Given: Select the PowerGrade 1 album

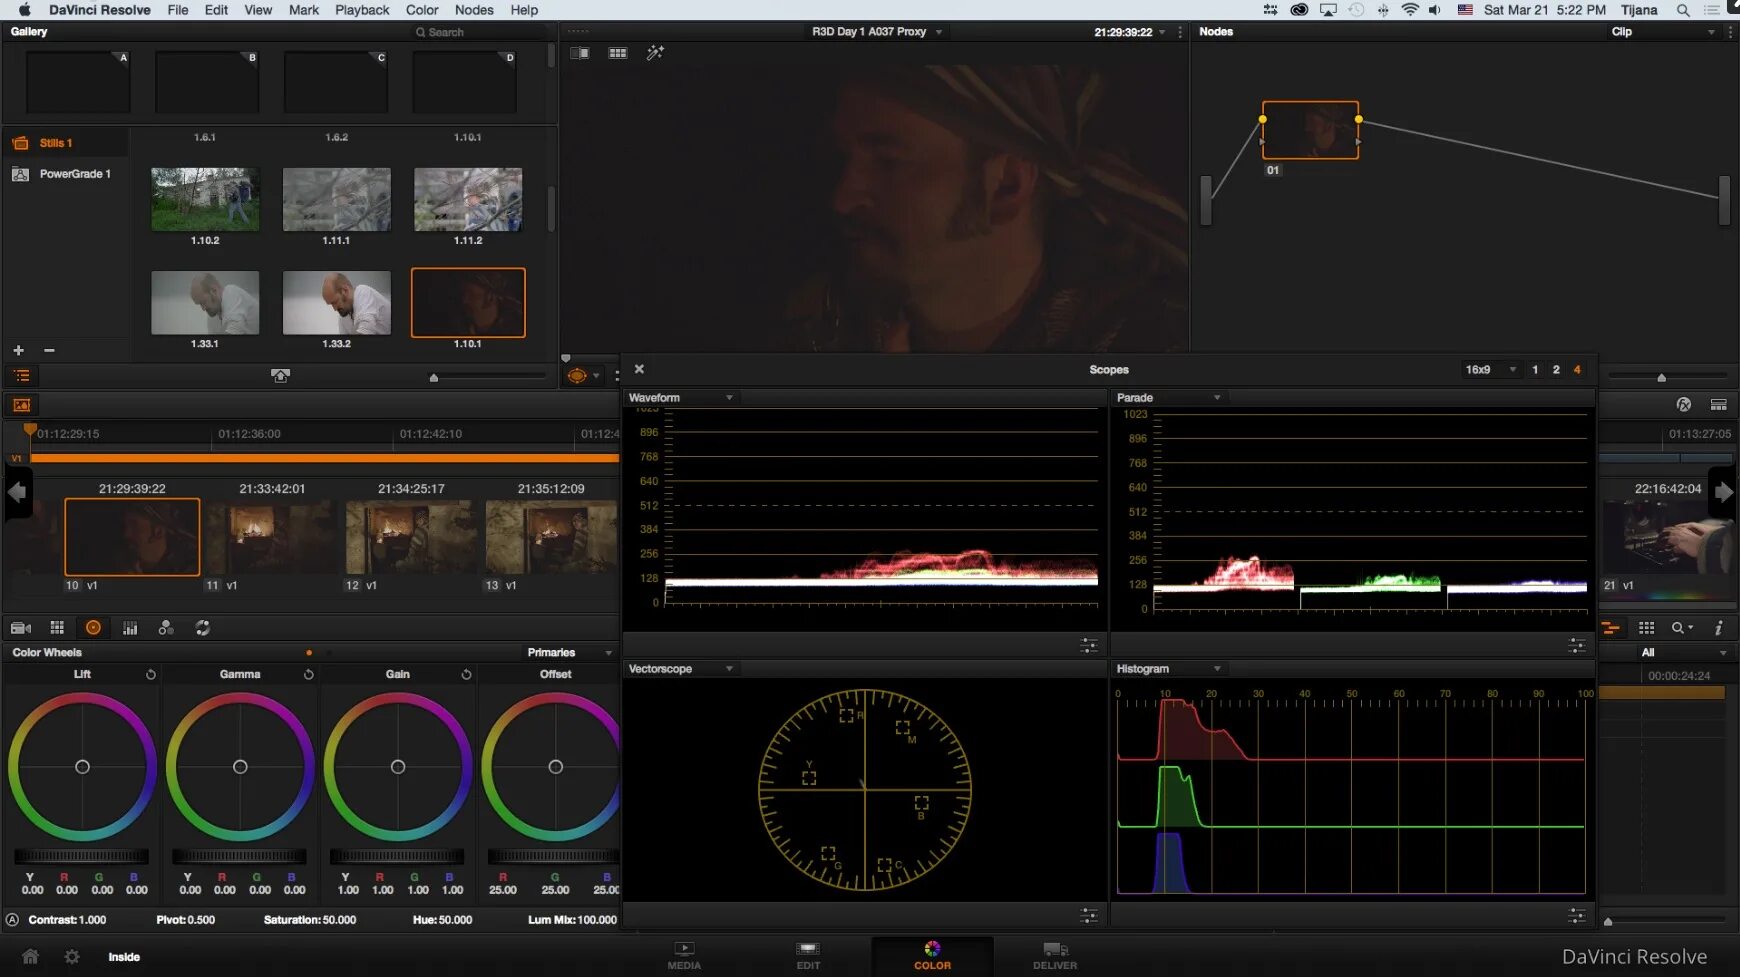Looking at the screenshot, I should coord(75,174).
